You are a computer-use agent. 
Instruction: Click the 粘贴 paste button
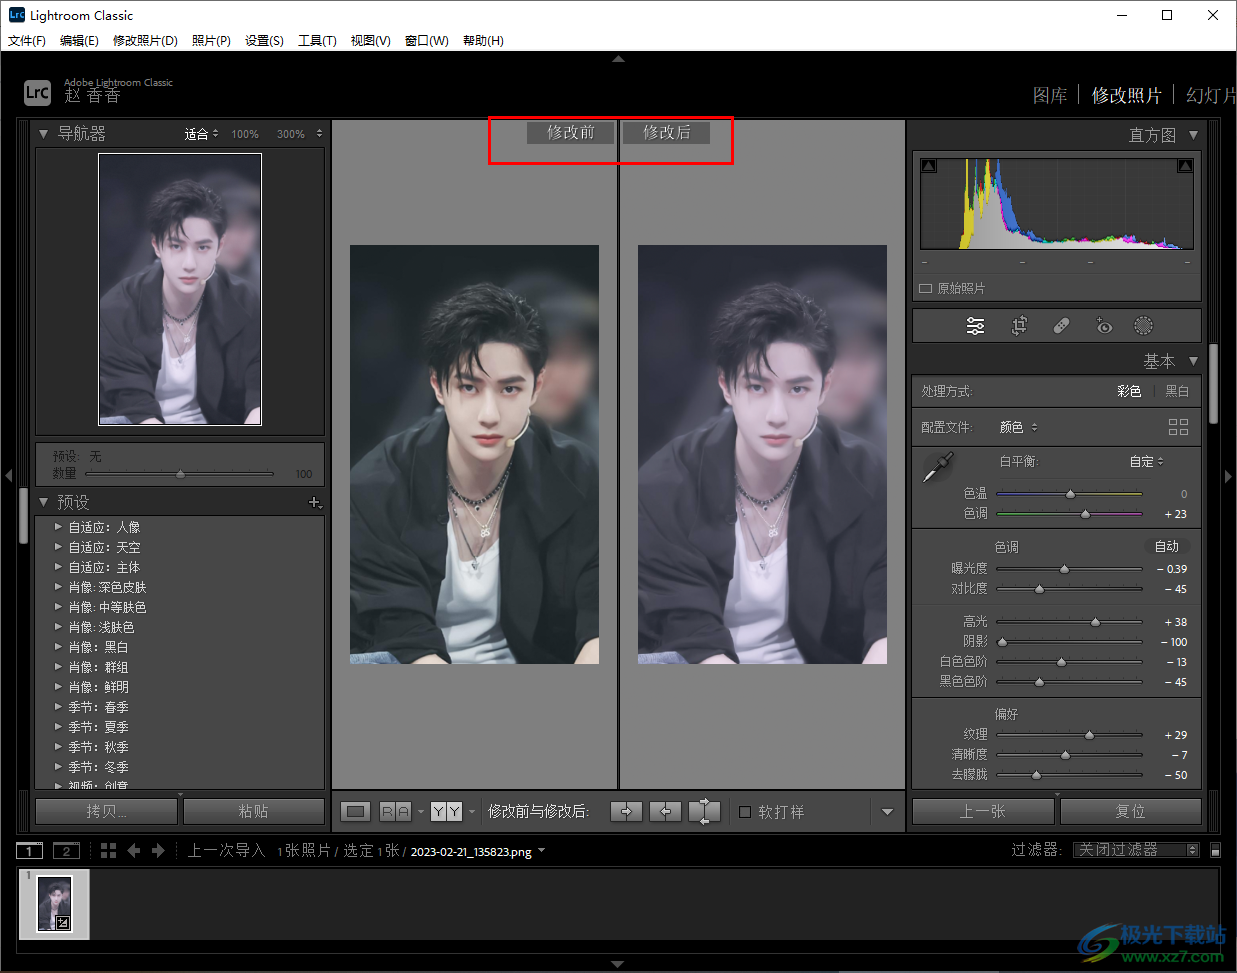[x=253, y=811]
